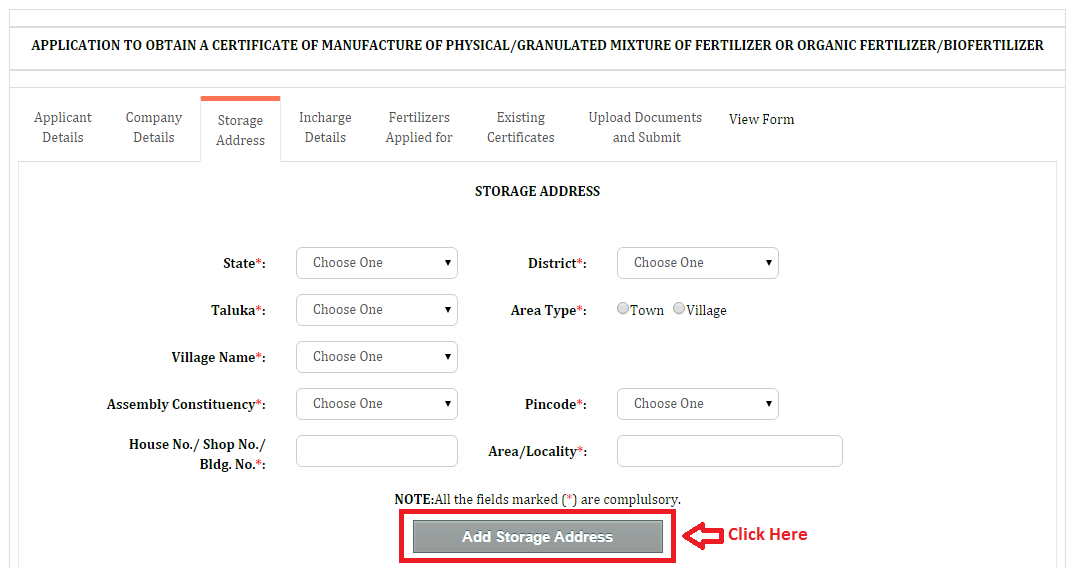Switch to Company Details tab
Image resolution: width=1075 pixels, height=568 pixels.
coord(154,128)
